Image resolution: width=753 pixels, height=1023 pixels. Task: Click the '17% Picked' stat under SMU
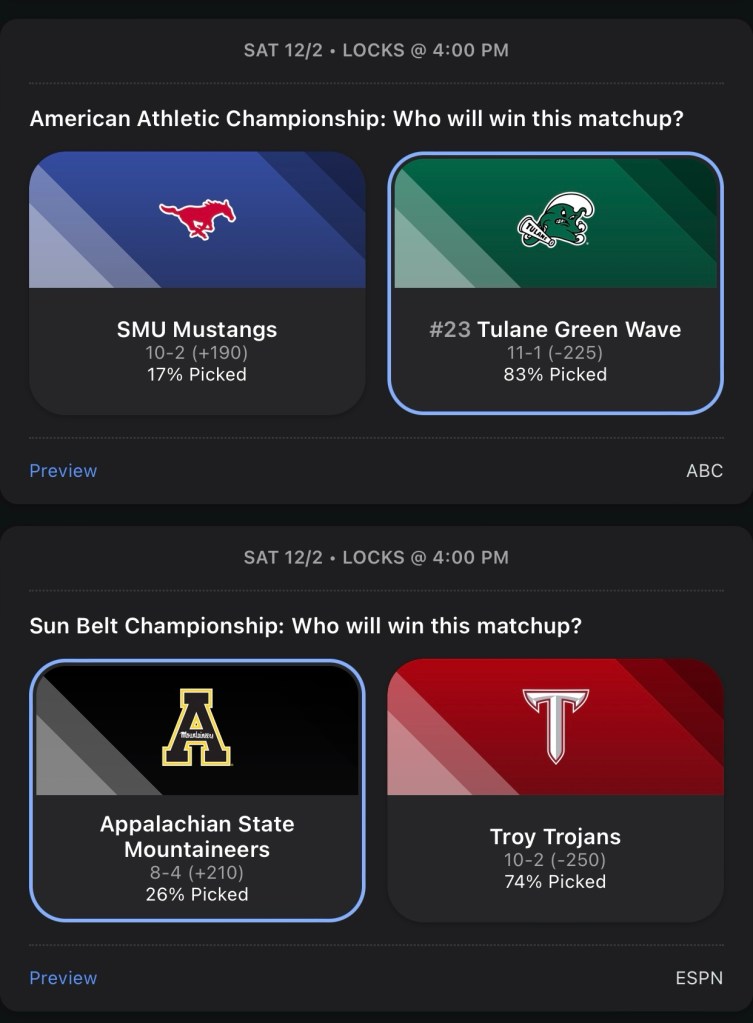197,375
